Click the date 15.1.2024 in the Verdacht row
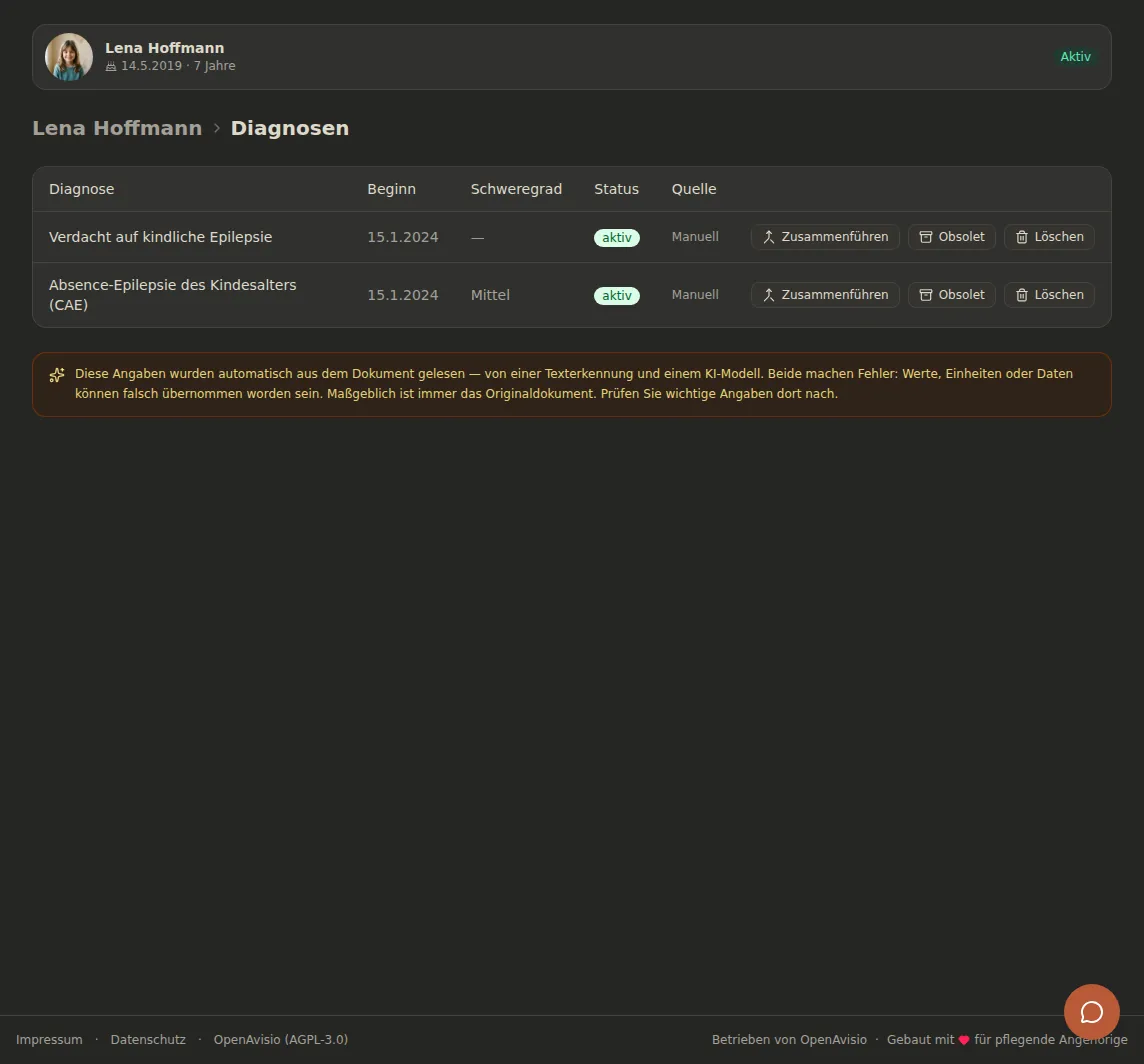1144x1064 pixels. click(403, 237)
